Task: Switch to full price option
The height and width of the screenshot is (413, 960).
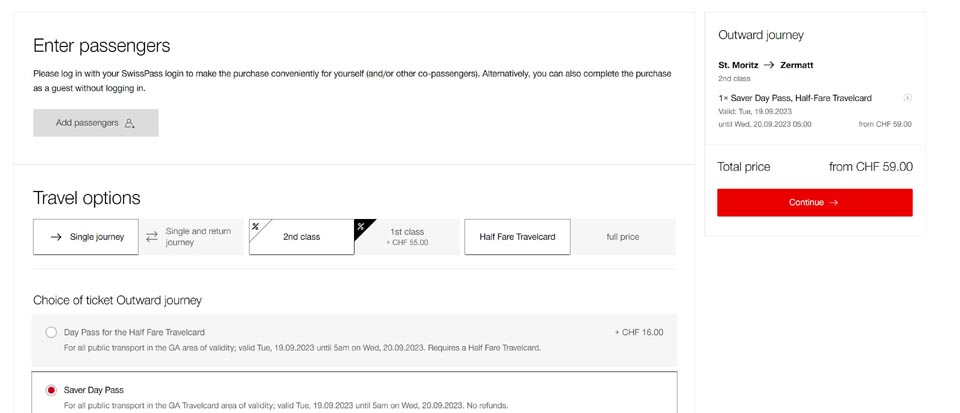Action: tap(623, 237)
